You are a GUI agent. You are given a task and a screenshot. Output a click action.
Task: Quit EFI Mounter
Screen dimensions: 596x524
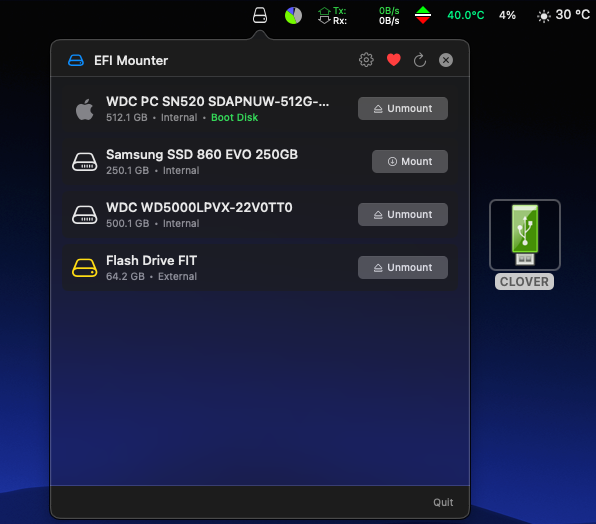(443, 502)
